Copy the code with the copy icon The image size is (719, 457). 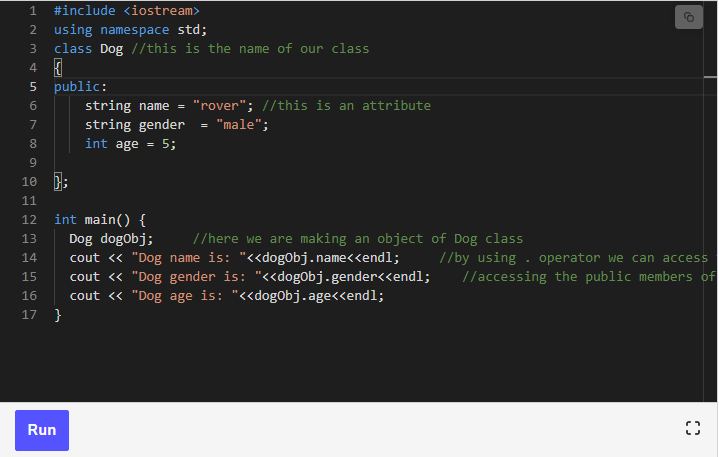point(688,17)
